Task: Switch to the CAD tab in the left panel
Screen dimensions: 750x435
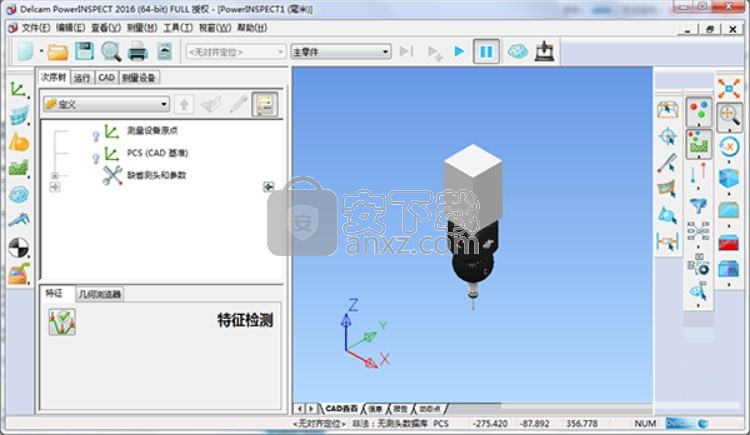Action: pos(106,78)
